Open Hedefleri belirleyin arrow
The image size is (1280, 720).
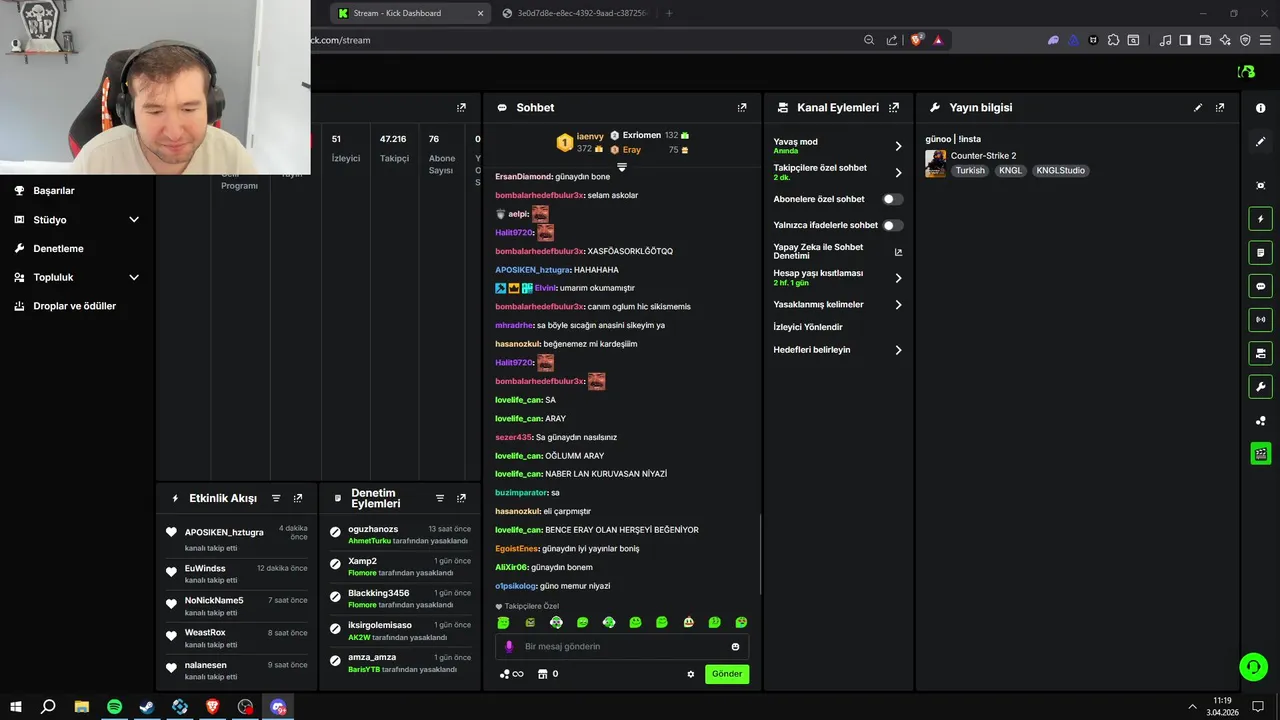pos(898,350)
